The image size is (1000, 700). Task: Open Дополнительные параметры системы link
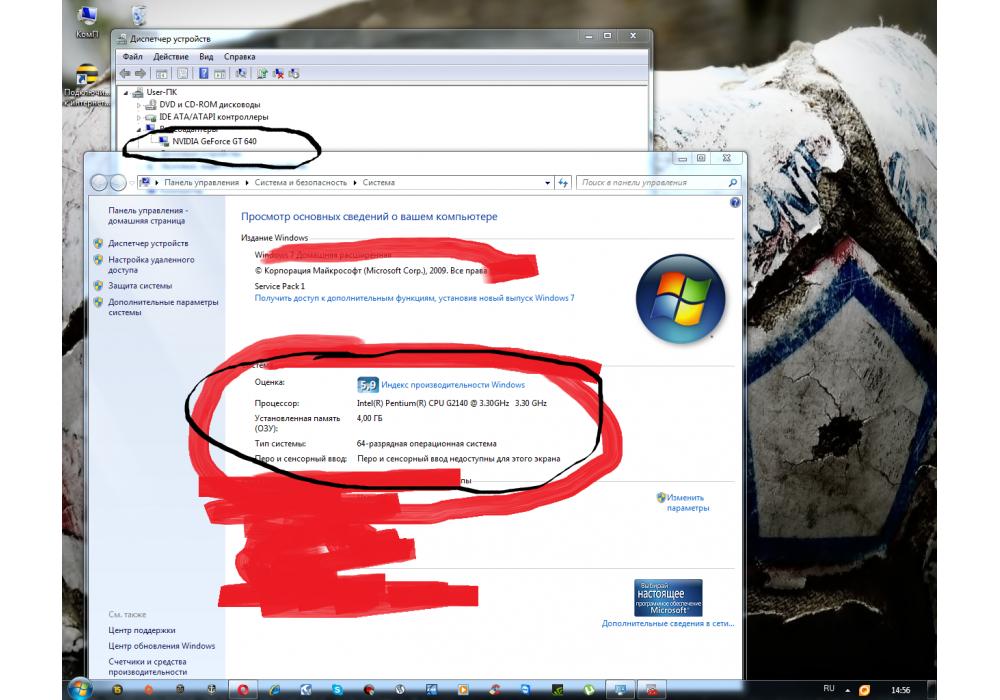[x=163, y=307]
